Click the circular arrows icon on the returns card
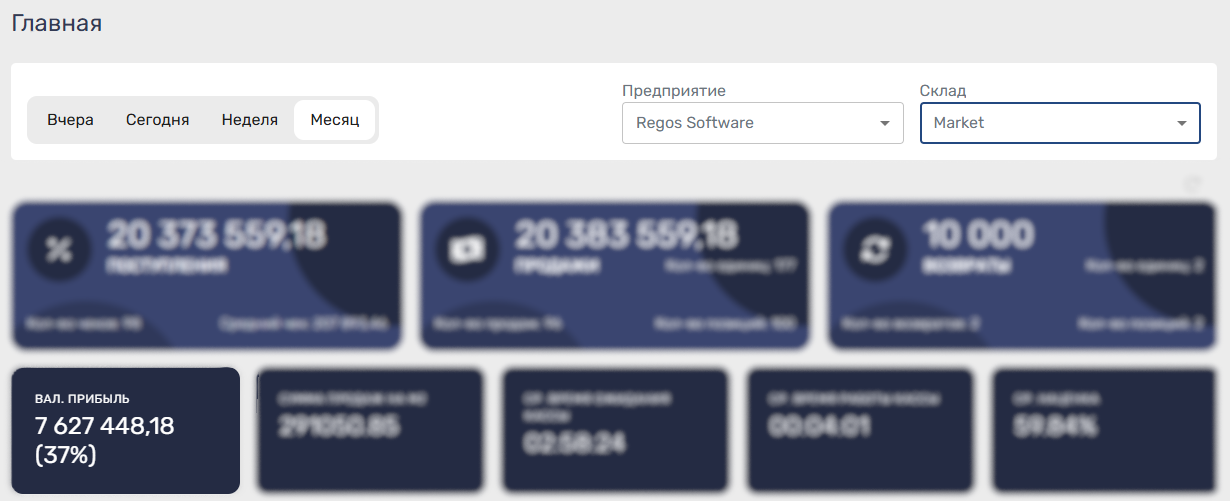 [875, 250]
